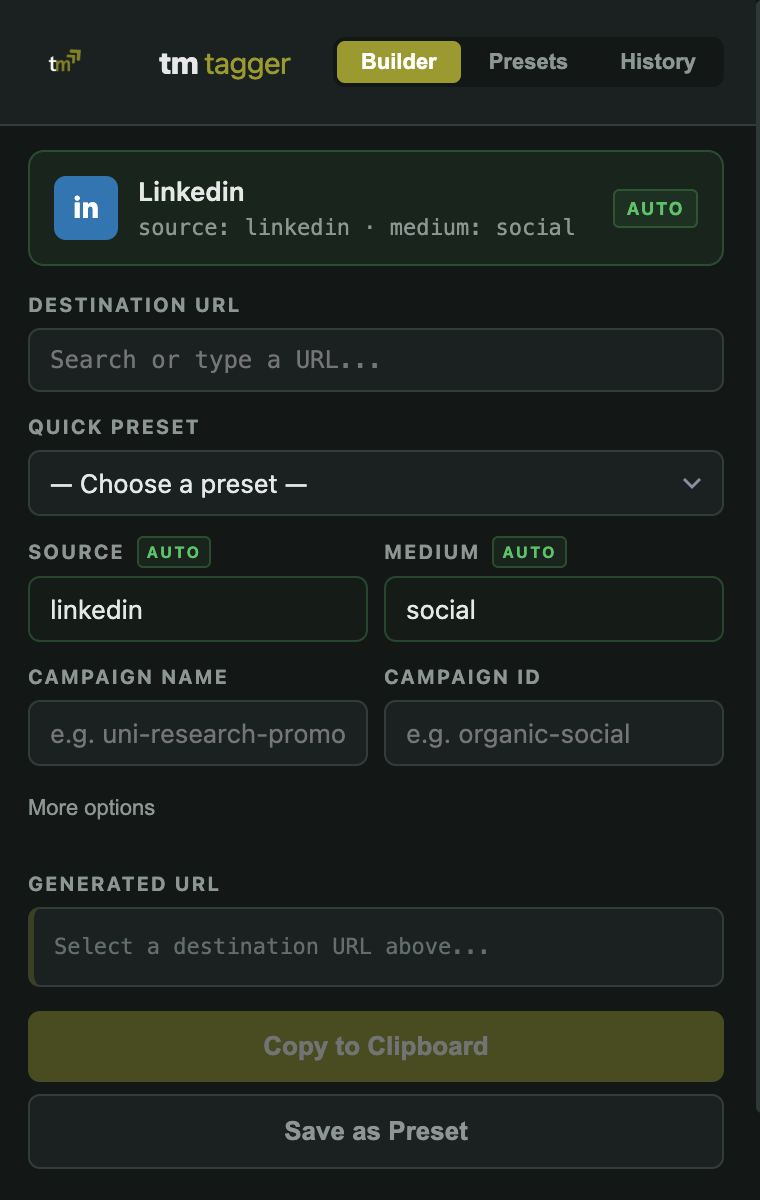
Task: Click the Generated URL output box
Action: point(376,946)
